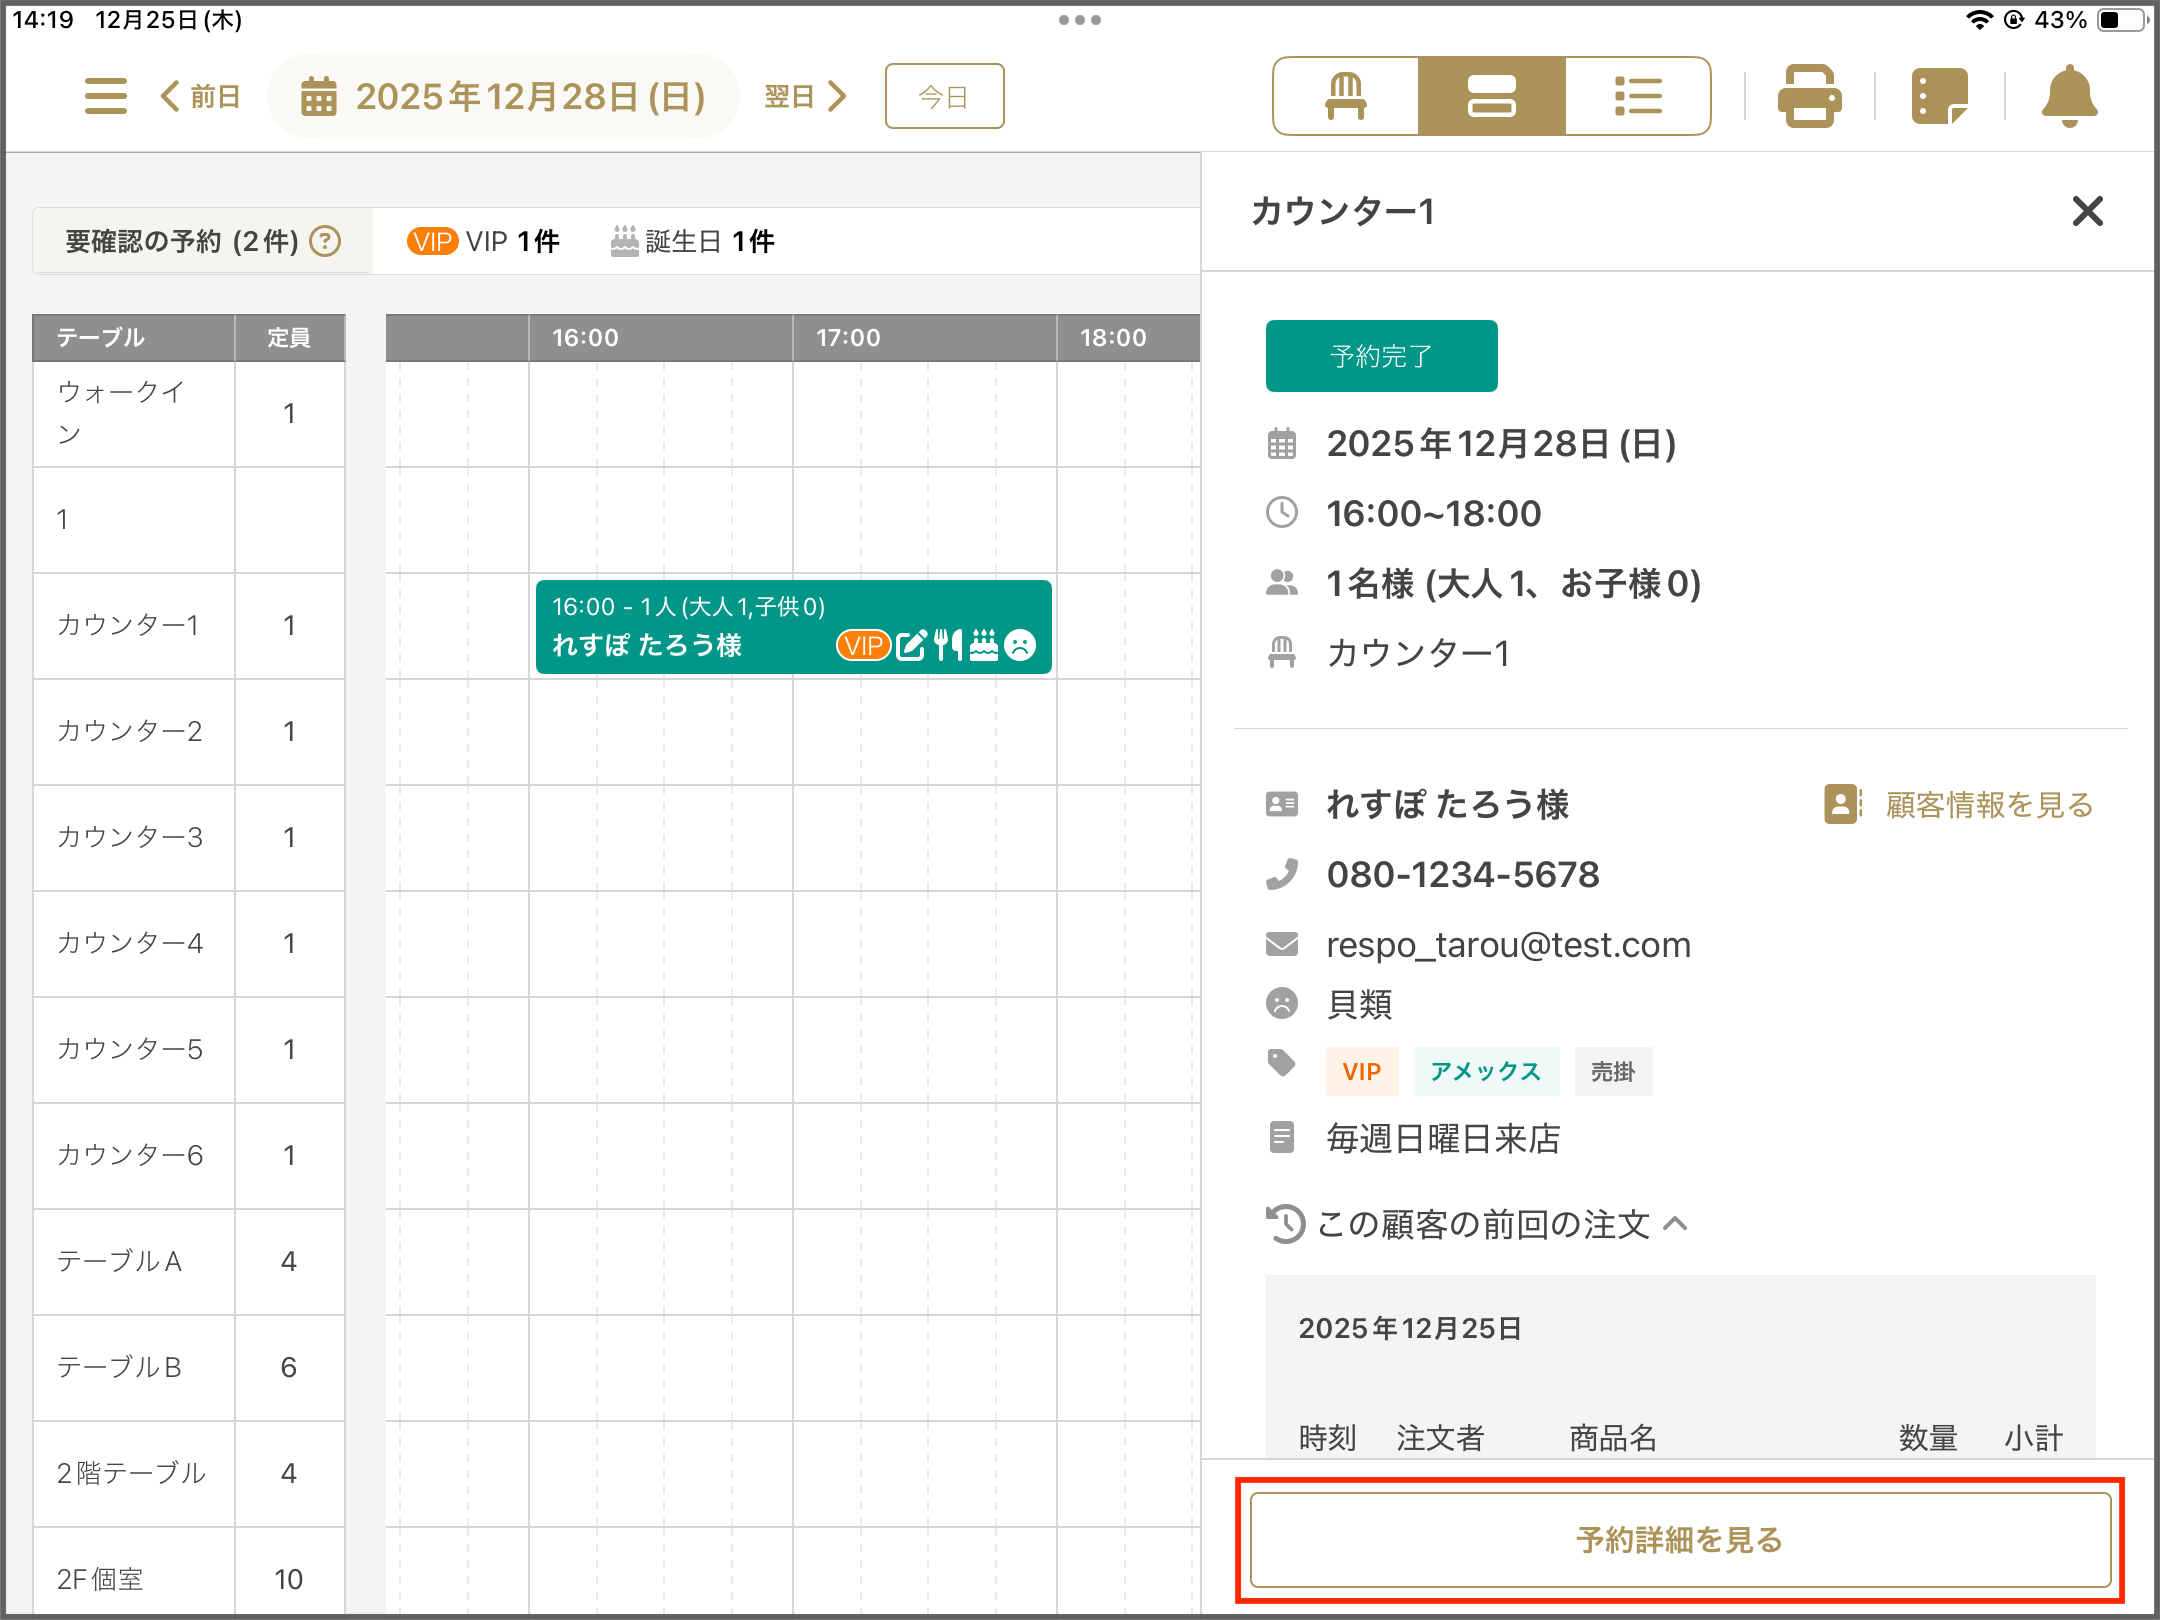Screen dimensions: 2160x1620
Task: Open the hamburger menu
Action: tap(105, 96)
